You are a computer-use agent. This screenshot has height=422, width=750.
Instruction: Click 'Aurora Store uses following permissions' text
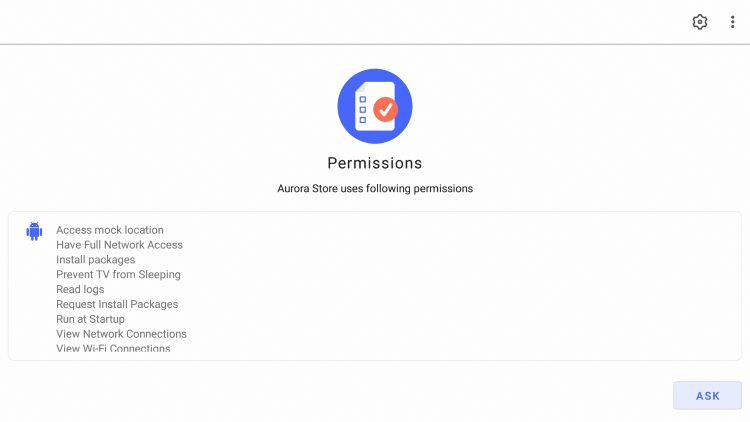pyautogui.click(x=375, y=189)
